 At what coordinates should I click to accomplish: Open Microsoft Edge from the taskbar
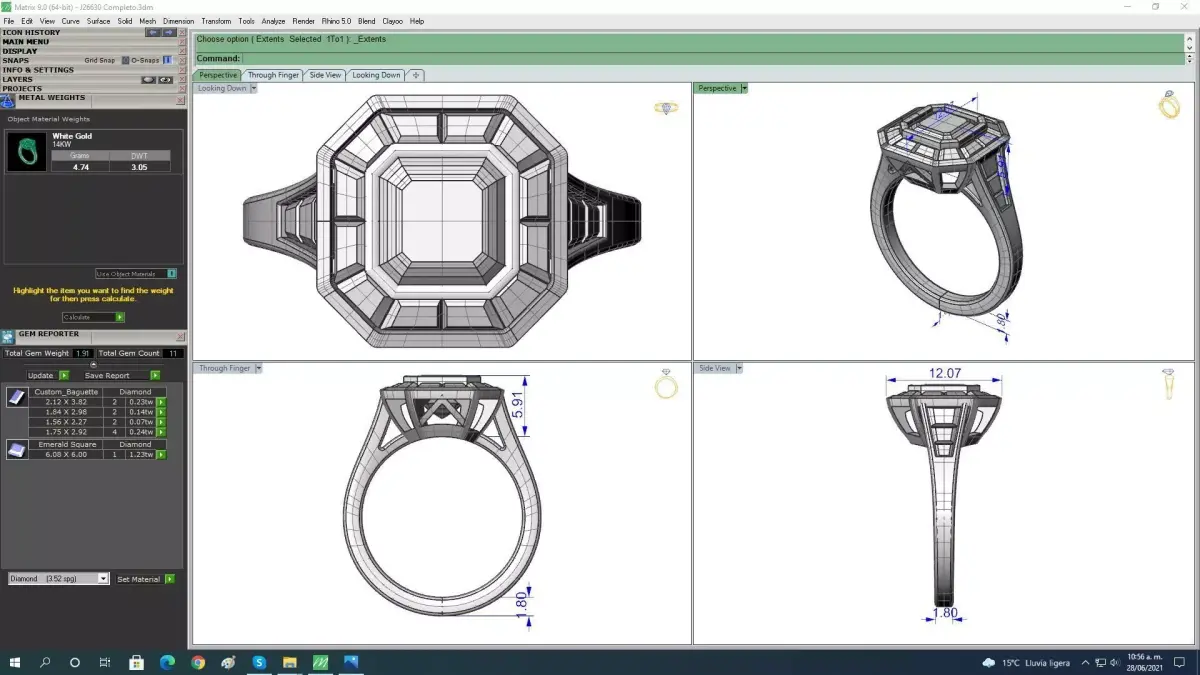[x=167, y=662]
